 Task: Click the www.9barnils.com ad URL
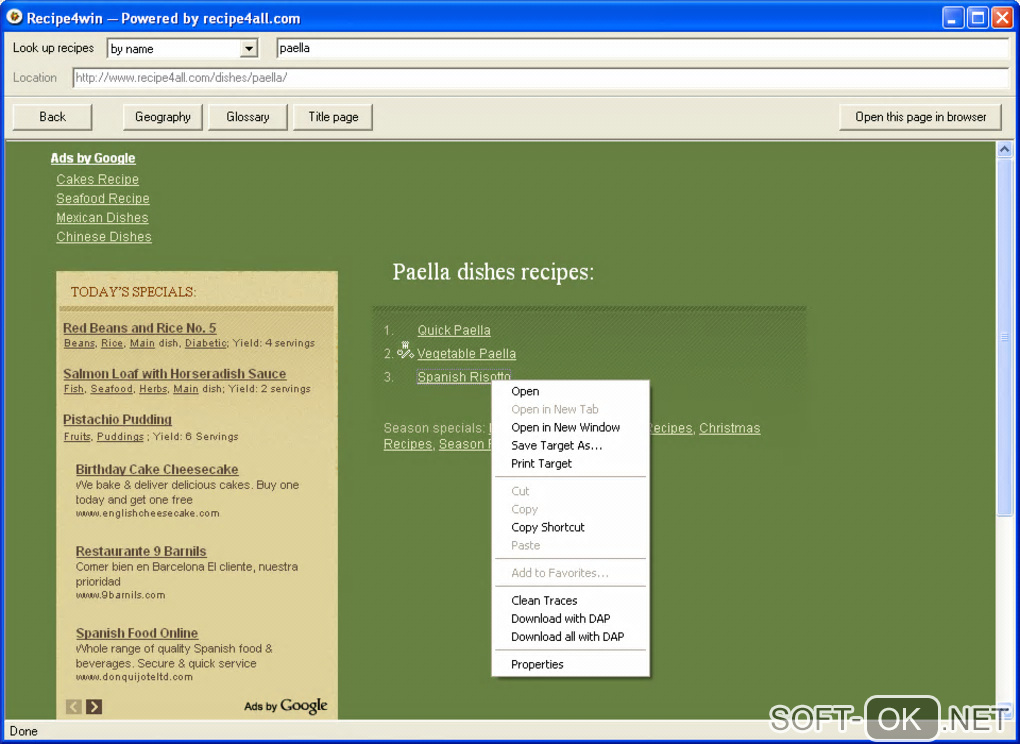(x=120, y=595)
